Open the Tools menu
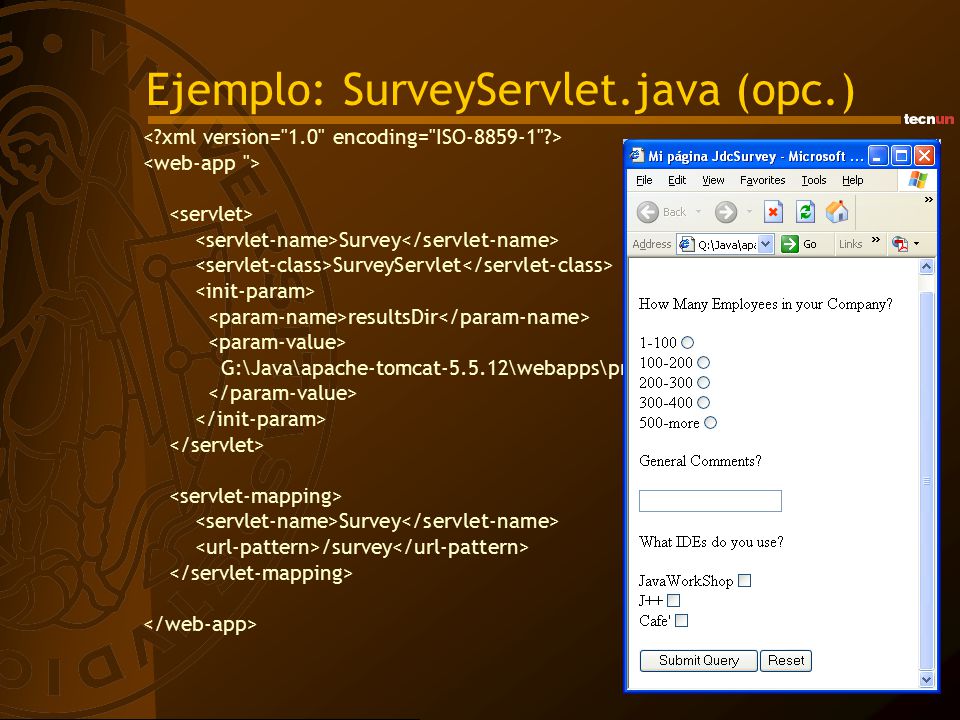This screenshot has width=960, height=720. coord(814,180)
